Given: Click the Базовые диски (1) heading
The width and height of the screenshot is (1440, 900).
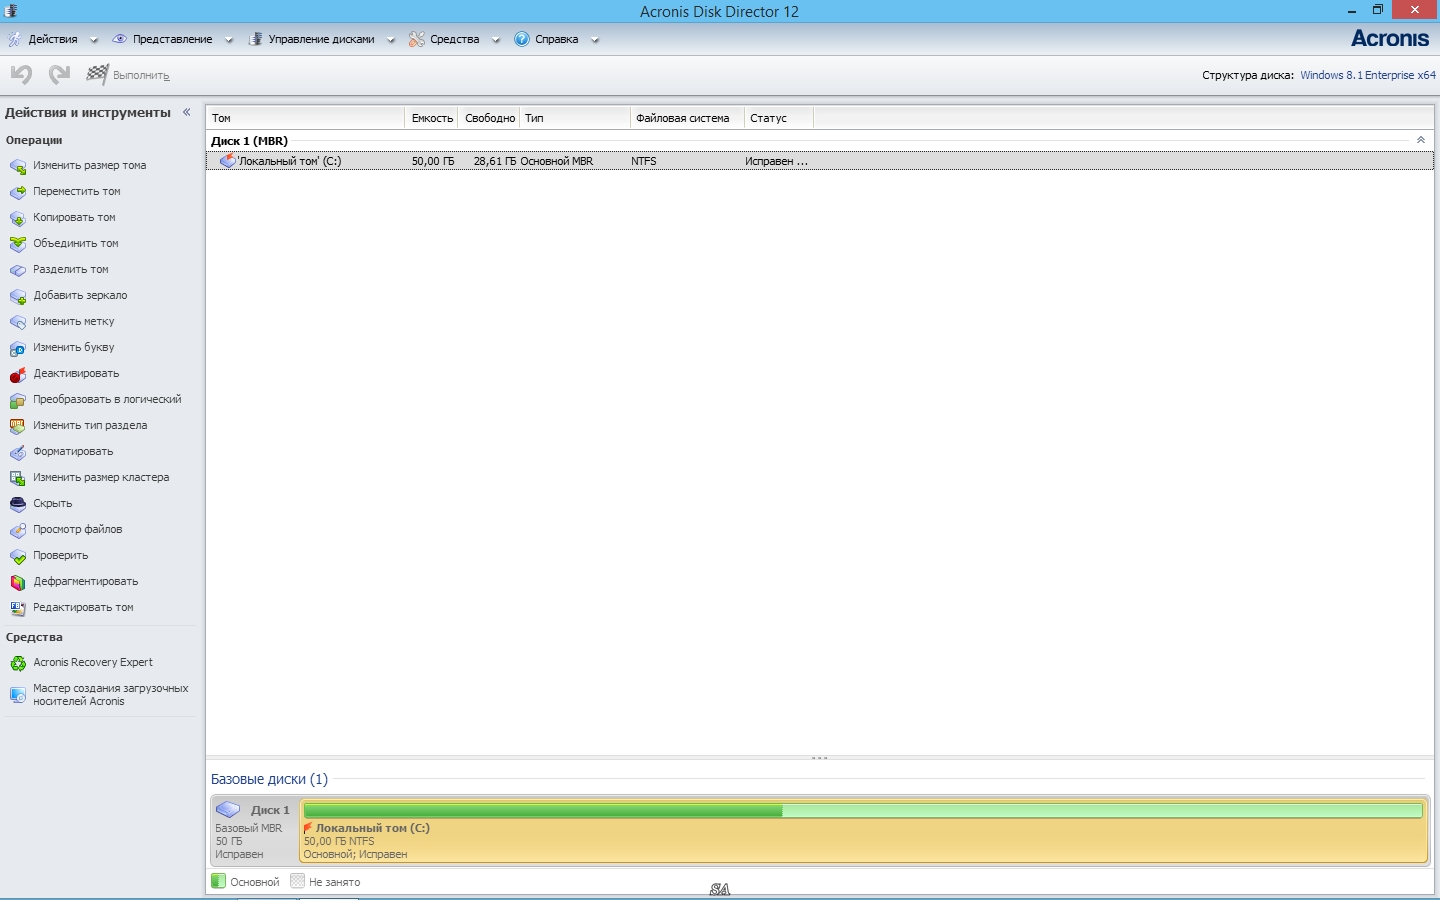Looking at the screenshot, I should tap(269, 779).
